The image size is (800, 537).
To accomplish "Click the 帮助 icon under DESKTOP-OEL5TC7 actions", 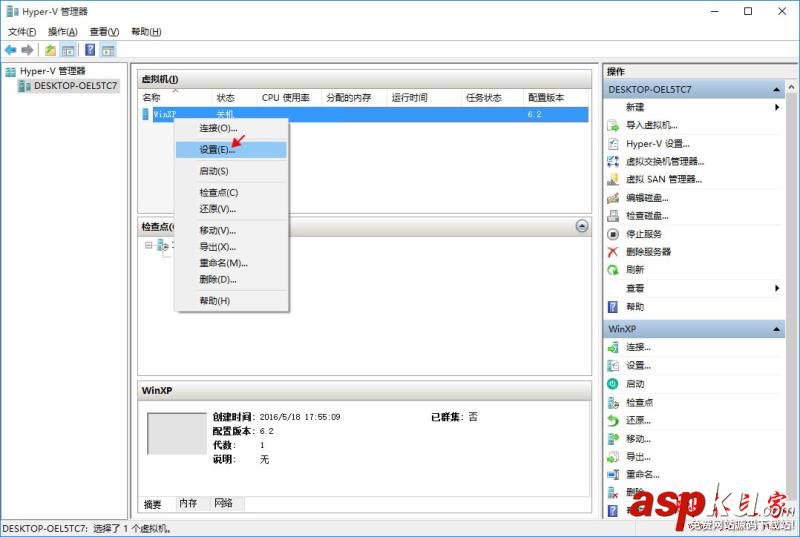I will (x=613, y=306).
